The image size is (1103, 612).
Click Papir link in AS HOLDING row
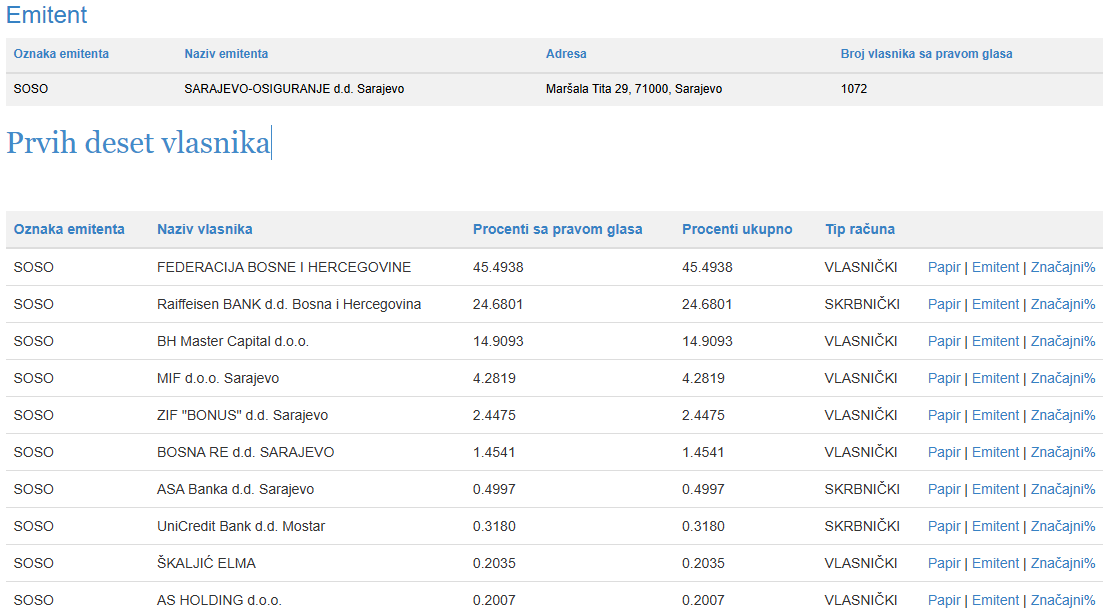pyautogui.click(x=943, y=600)
